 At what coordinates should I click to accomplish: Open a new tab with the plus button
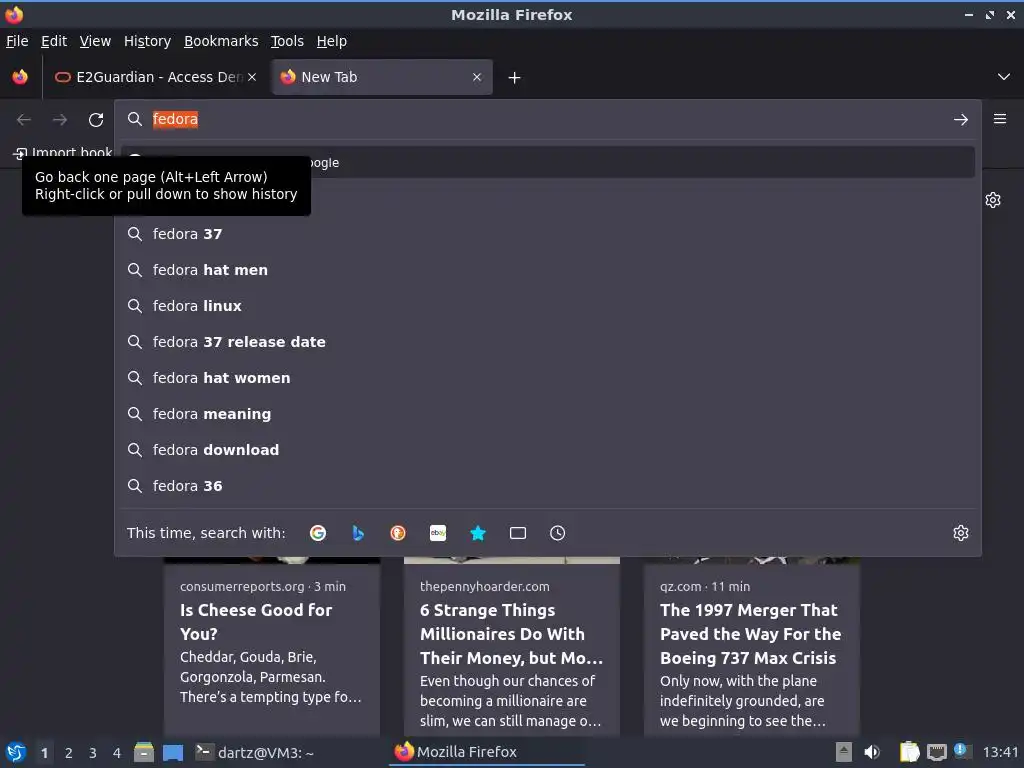pos(515,78)
